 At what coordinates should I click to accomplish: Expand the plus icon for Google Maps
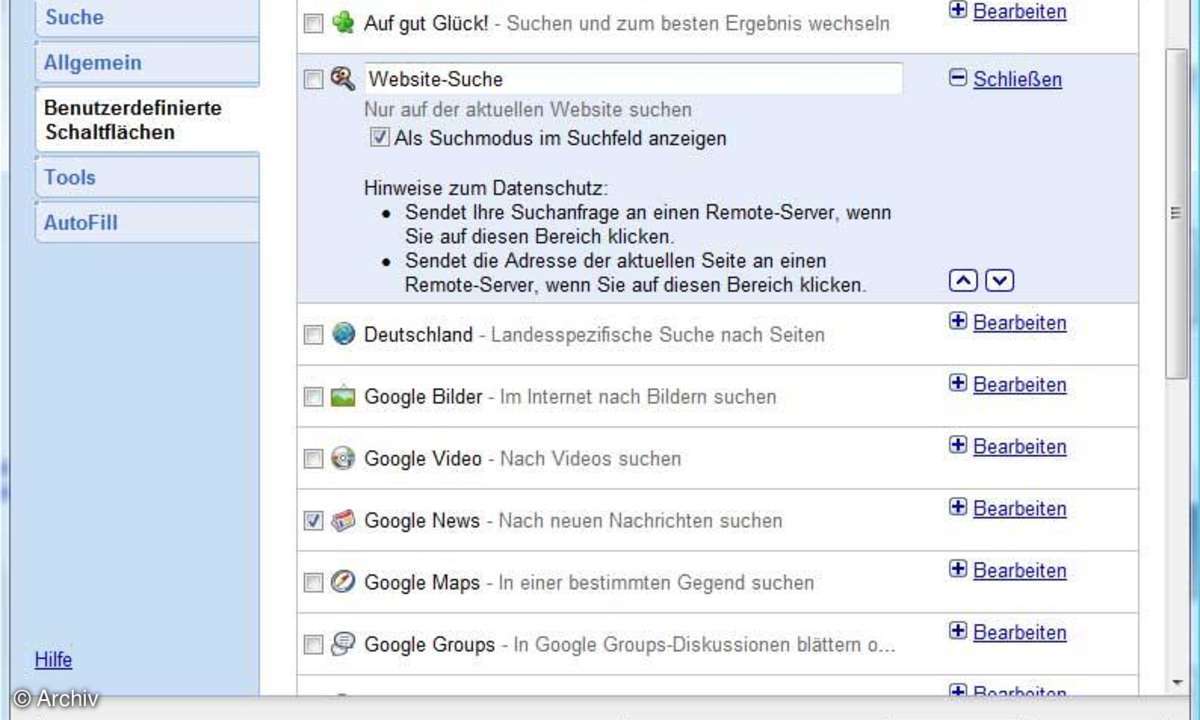(958, 570)
